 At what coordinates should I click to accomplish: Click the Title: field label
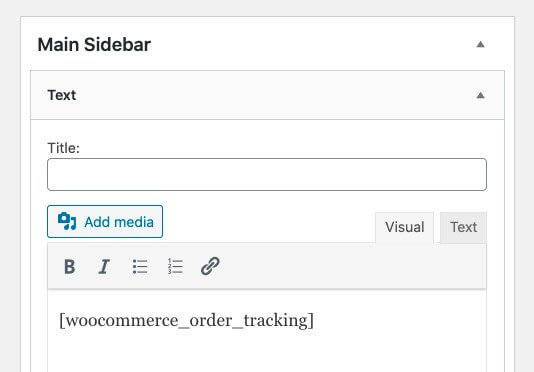(x=63, y=148)
